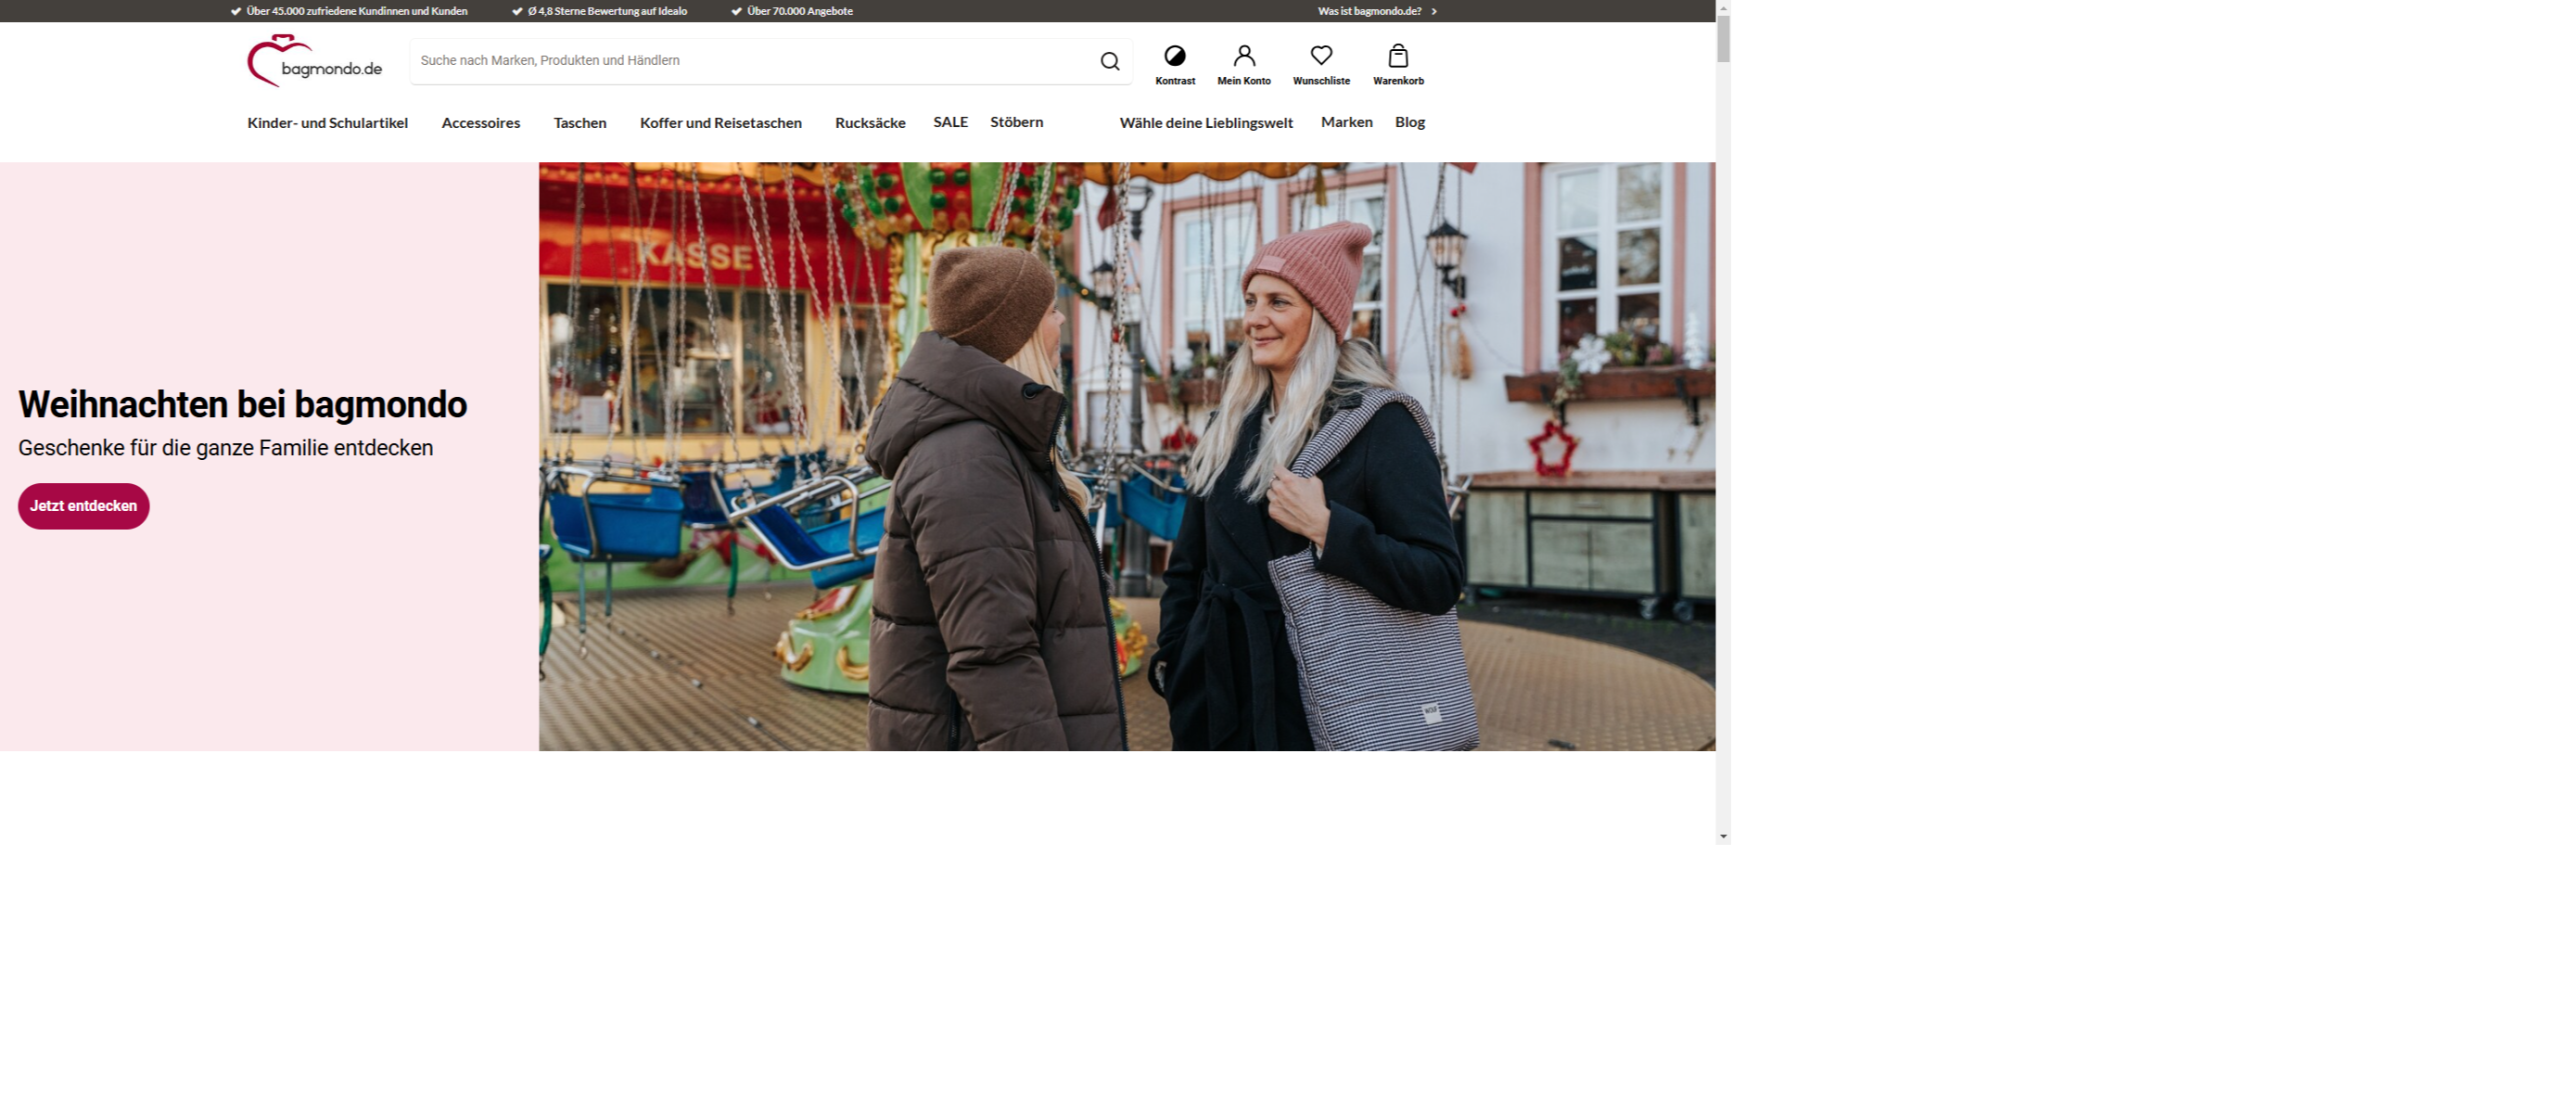
Task: Click the arrow next to 'Was ist bagmondo.de?'
Action: coord(1433,11)
